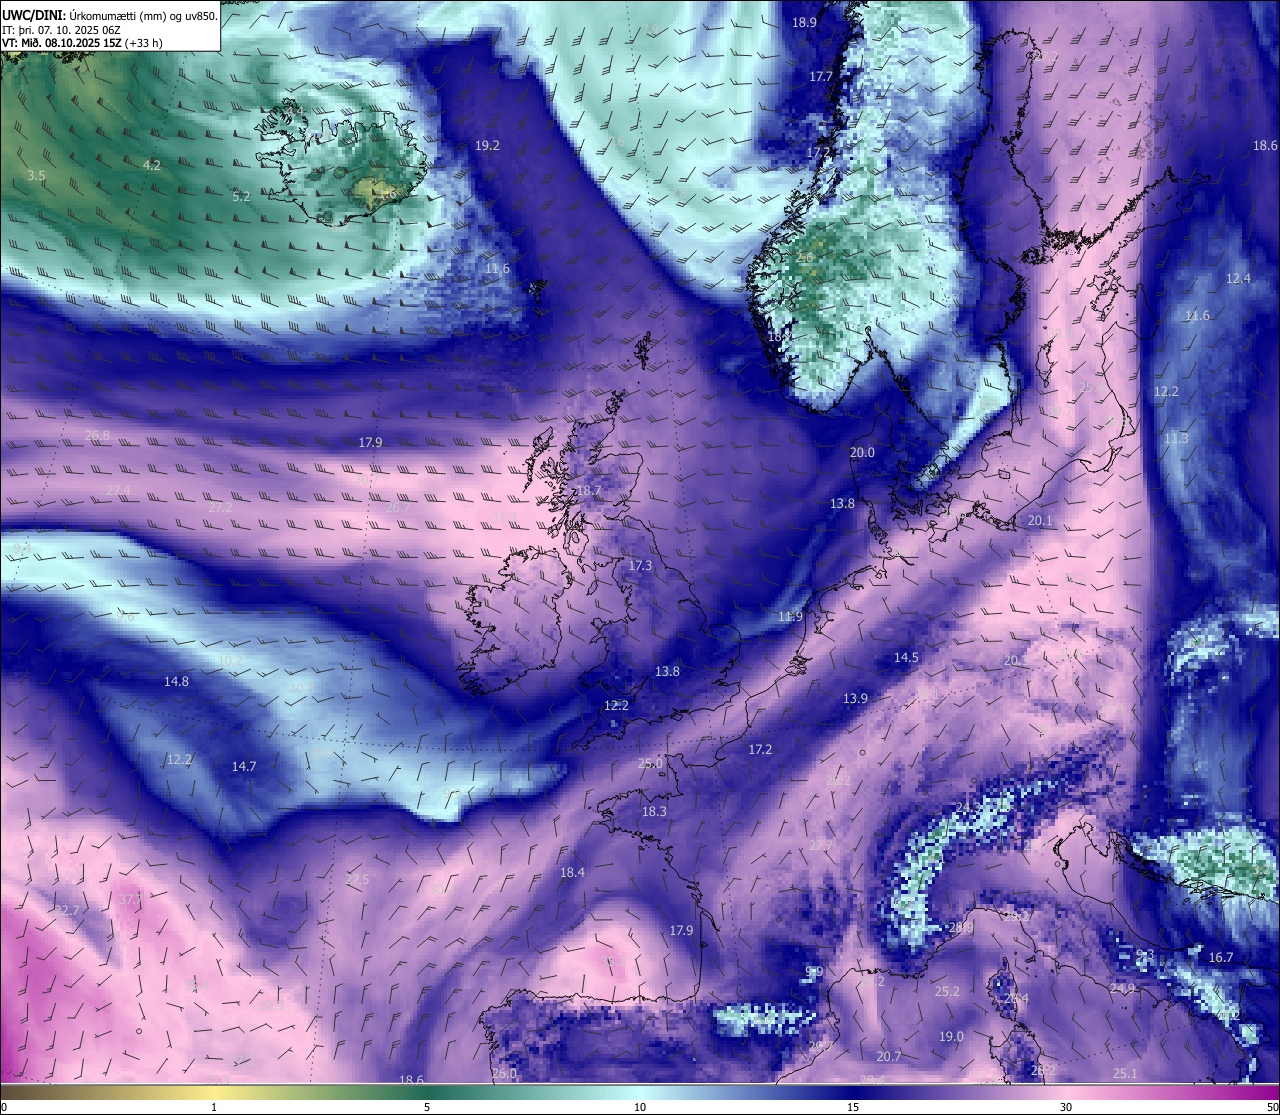Click the 20.7 value near bottom edge
The height and width of the screenshot is (1115, 1280).
coord(889,1056)
